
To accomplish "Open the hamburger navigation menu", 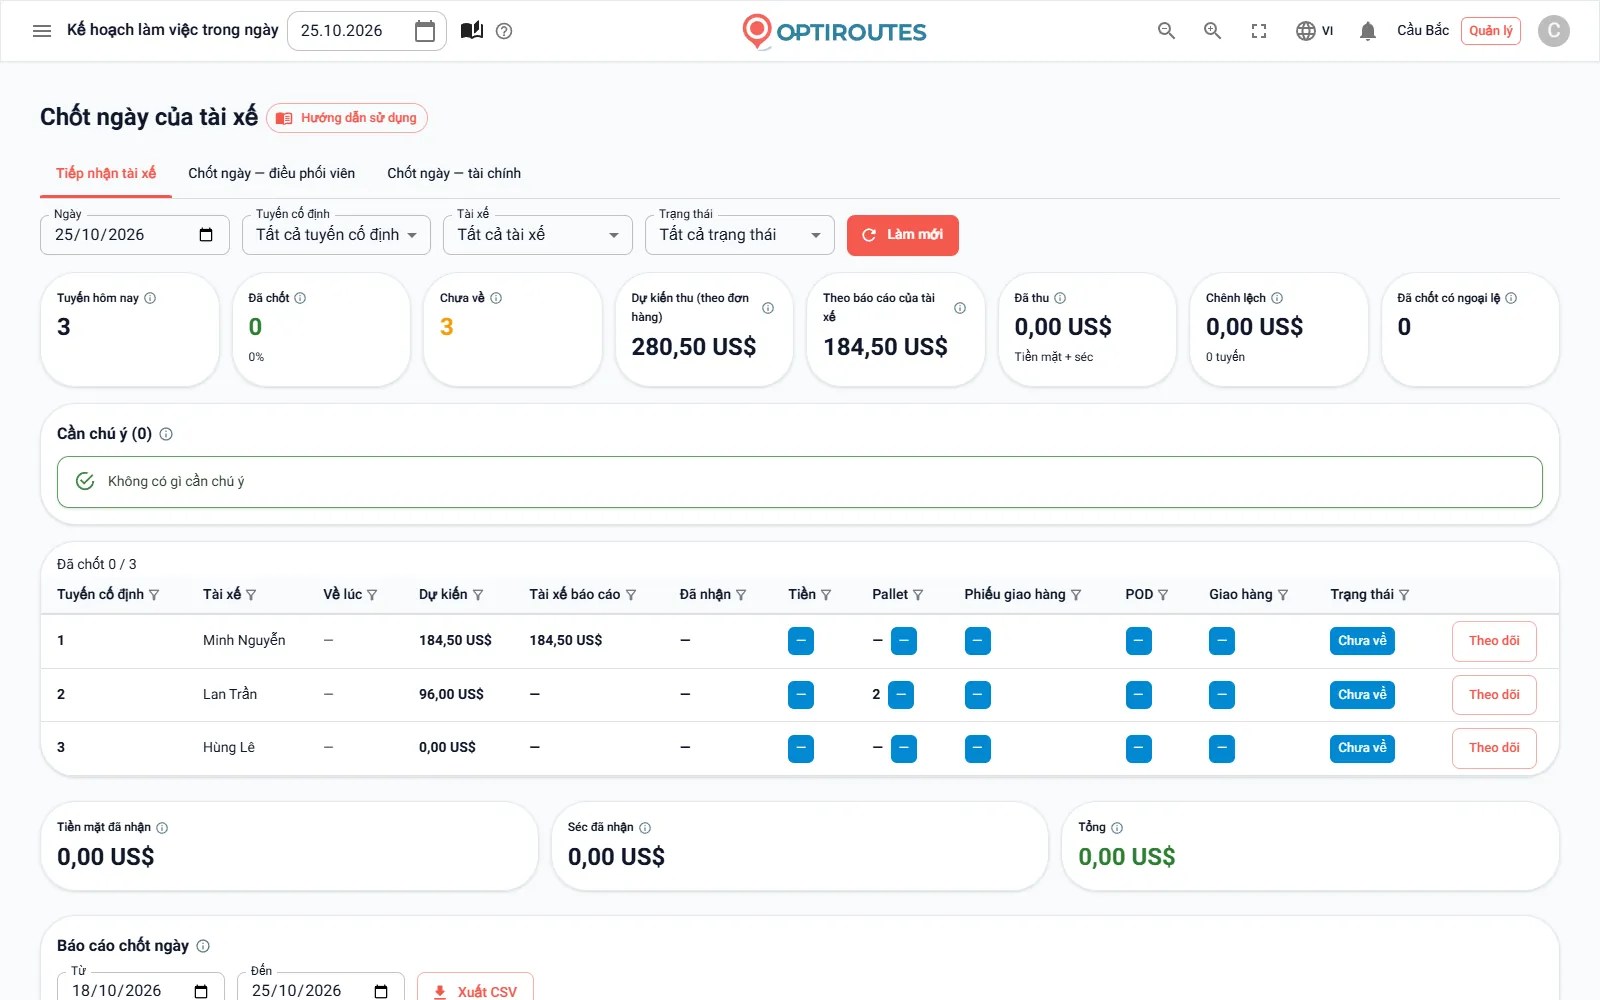I will pos(42,31).
